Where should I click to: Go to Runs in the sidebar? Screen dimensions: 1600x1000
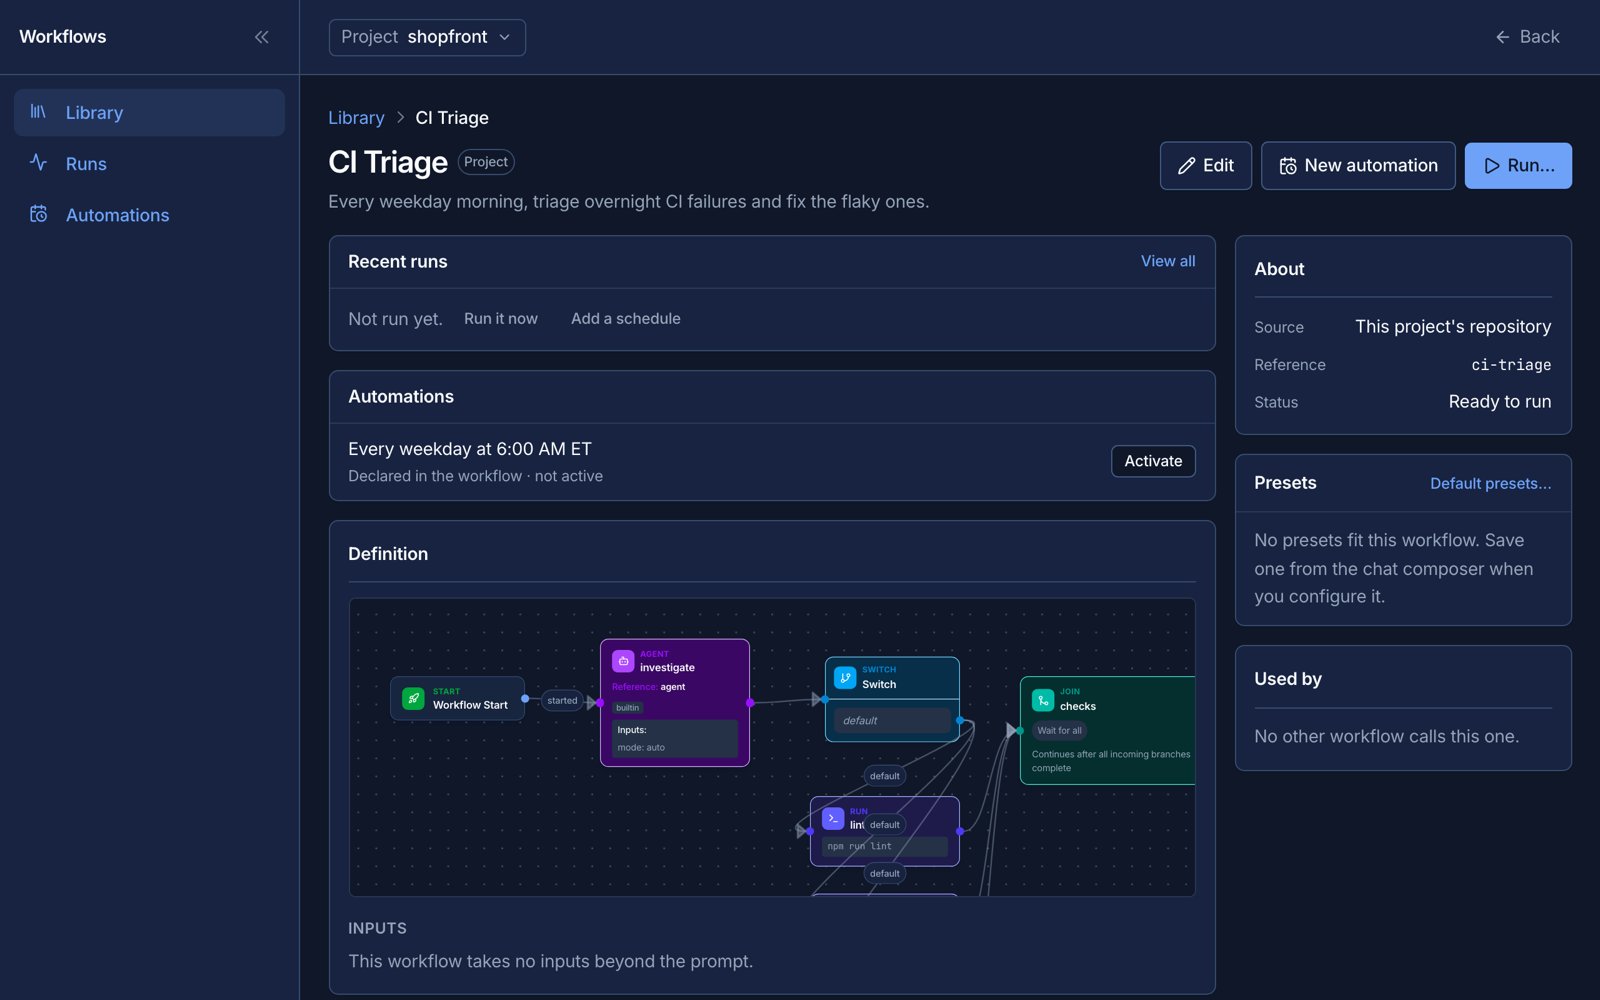(149, 163)
